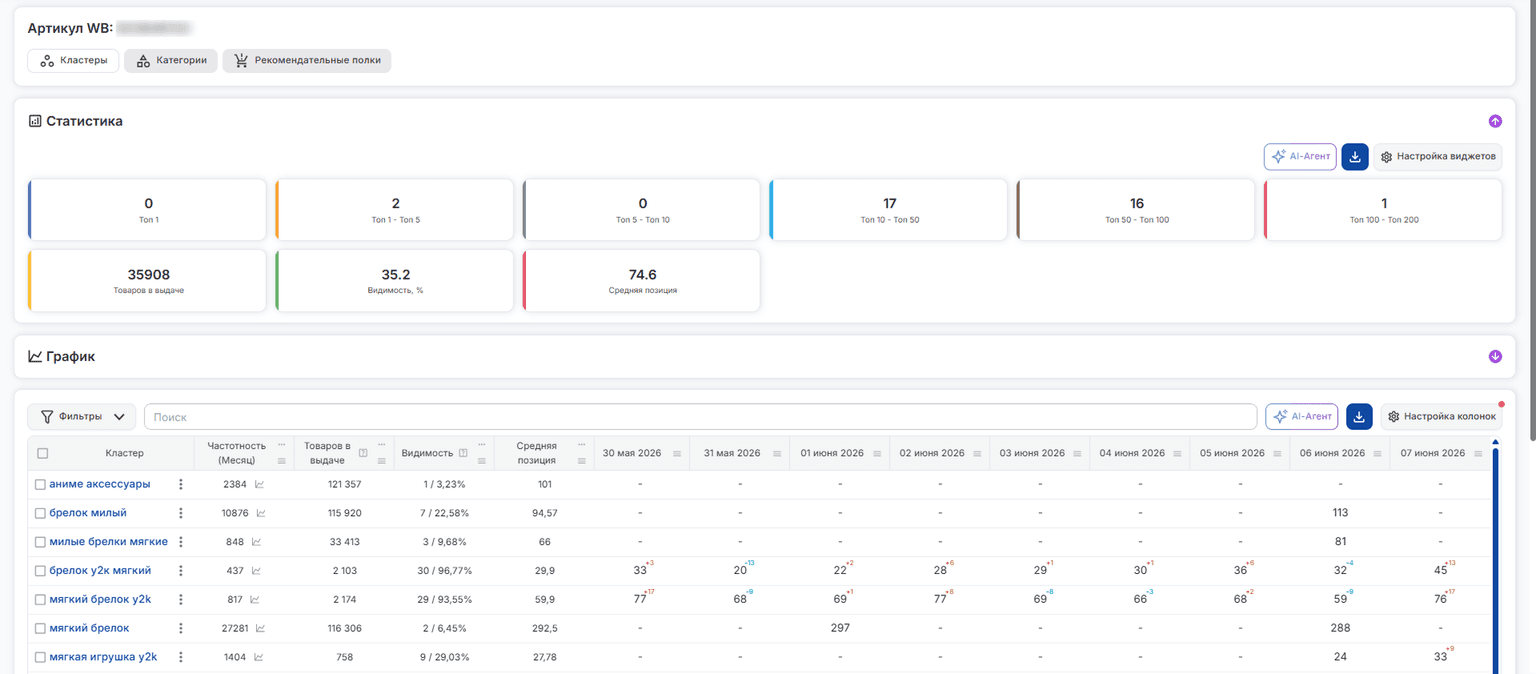Open the мягкий брелок y2k cluster link

pyautogui.click(x=100, y=599)
